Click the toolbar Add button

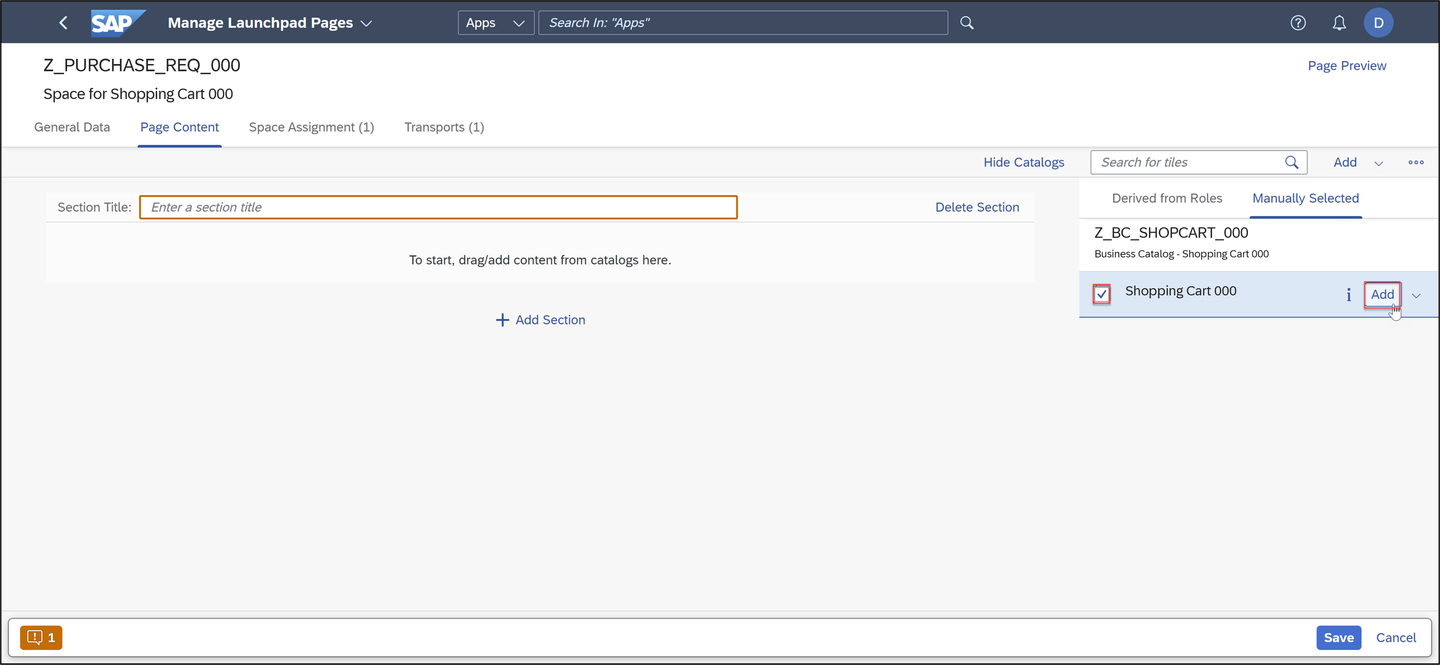[1345, 162]
